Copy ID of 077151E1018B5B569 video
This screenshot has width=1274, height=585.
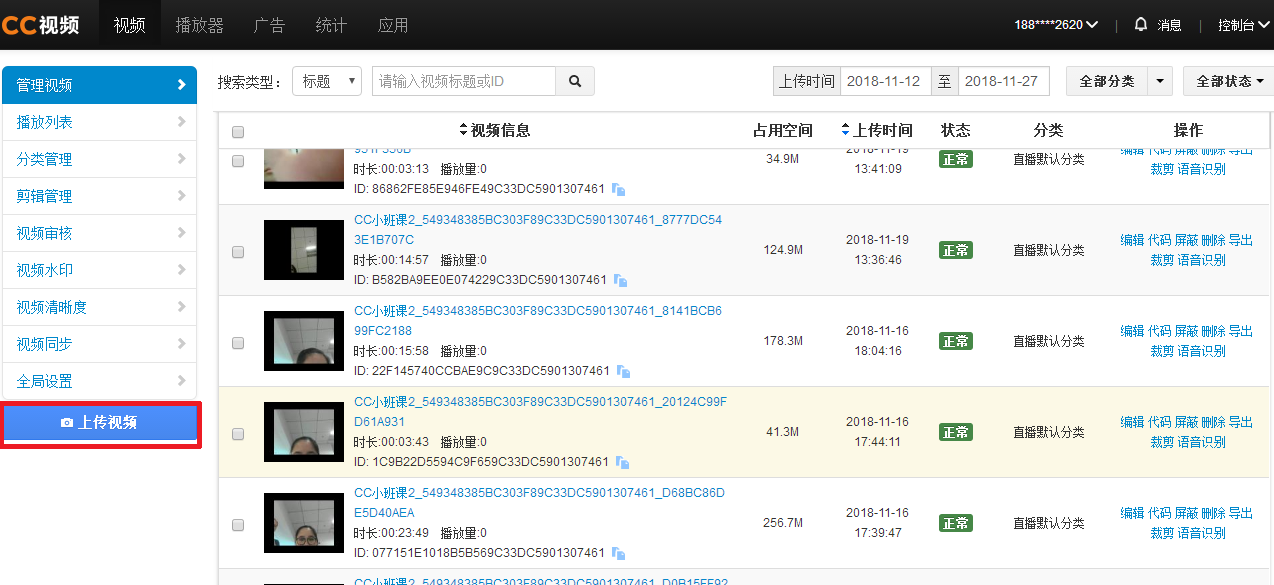click(619, 553)
